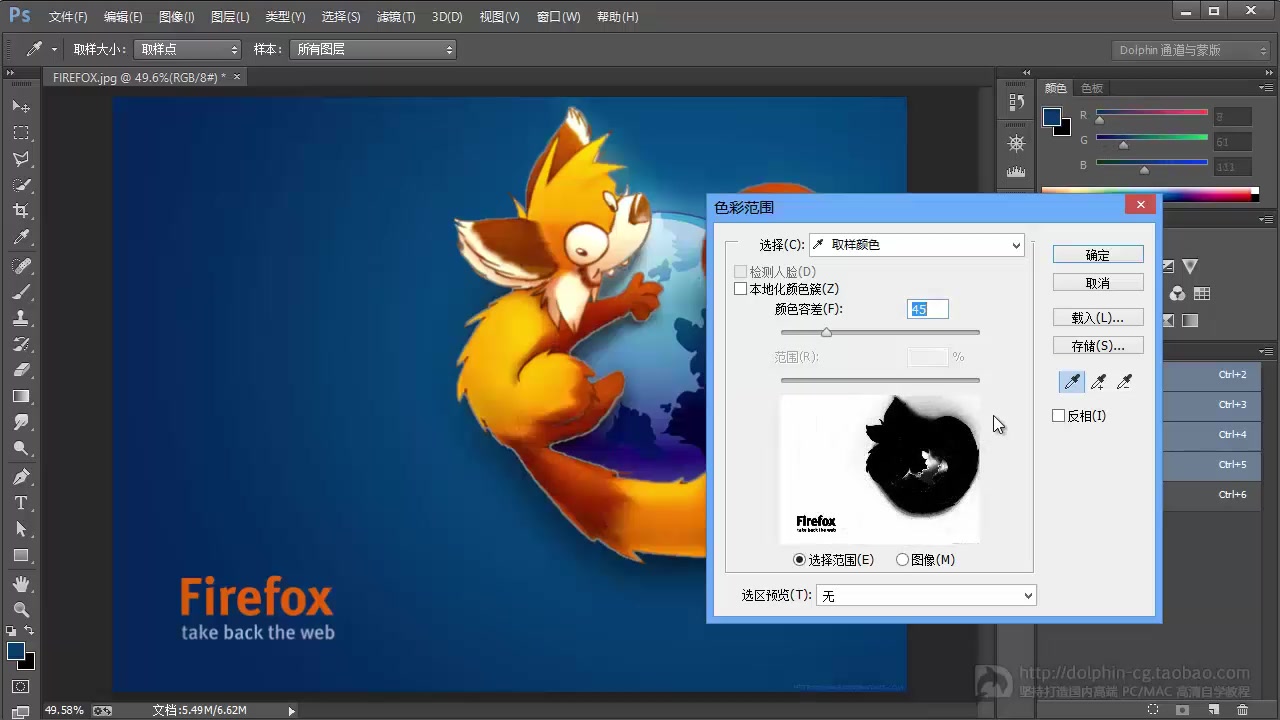Open the Channels panel flyout menu

(x=1268, y=352)
